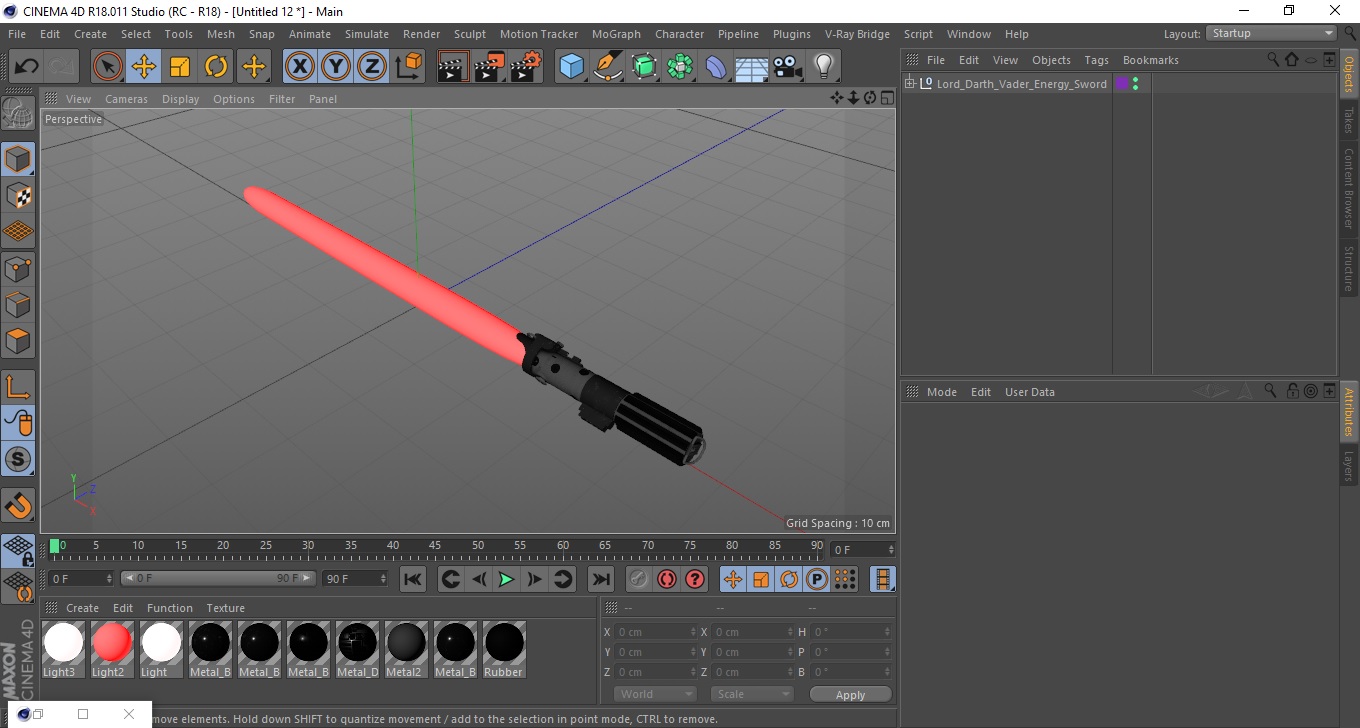
Task: Enable the Axis tool
Action: [x=18, y=387]
